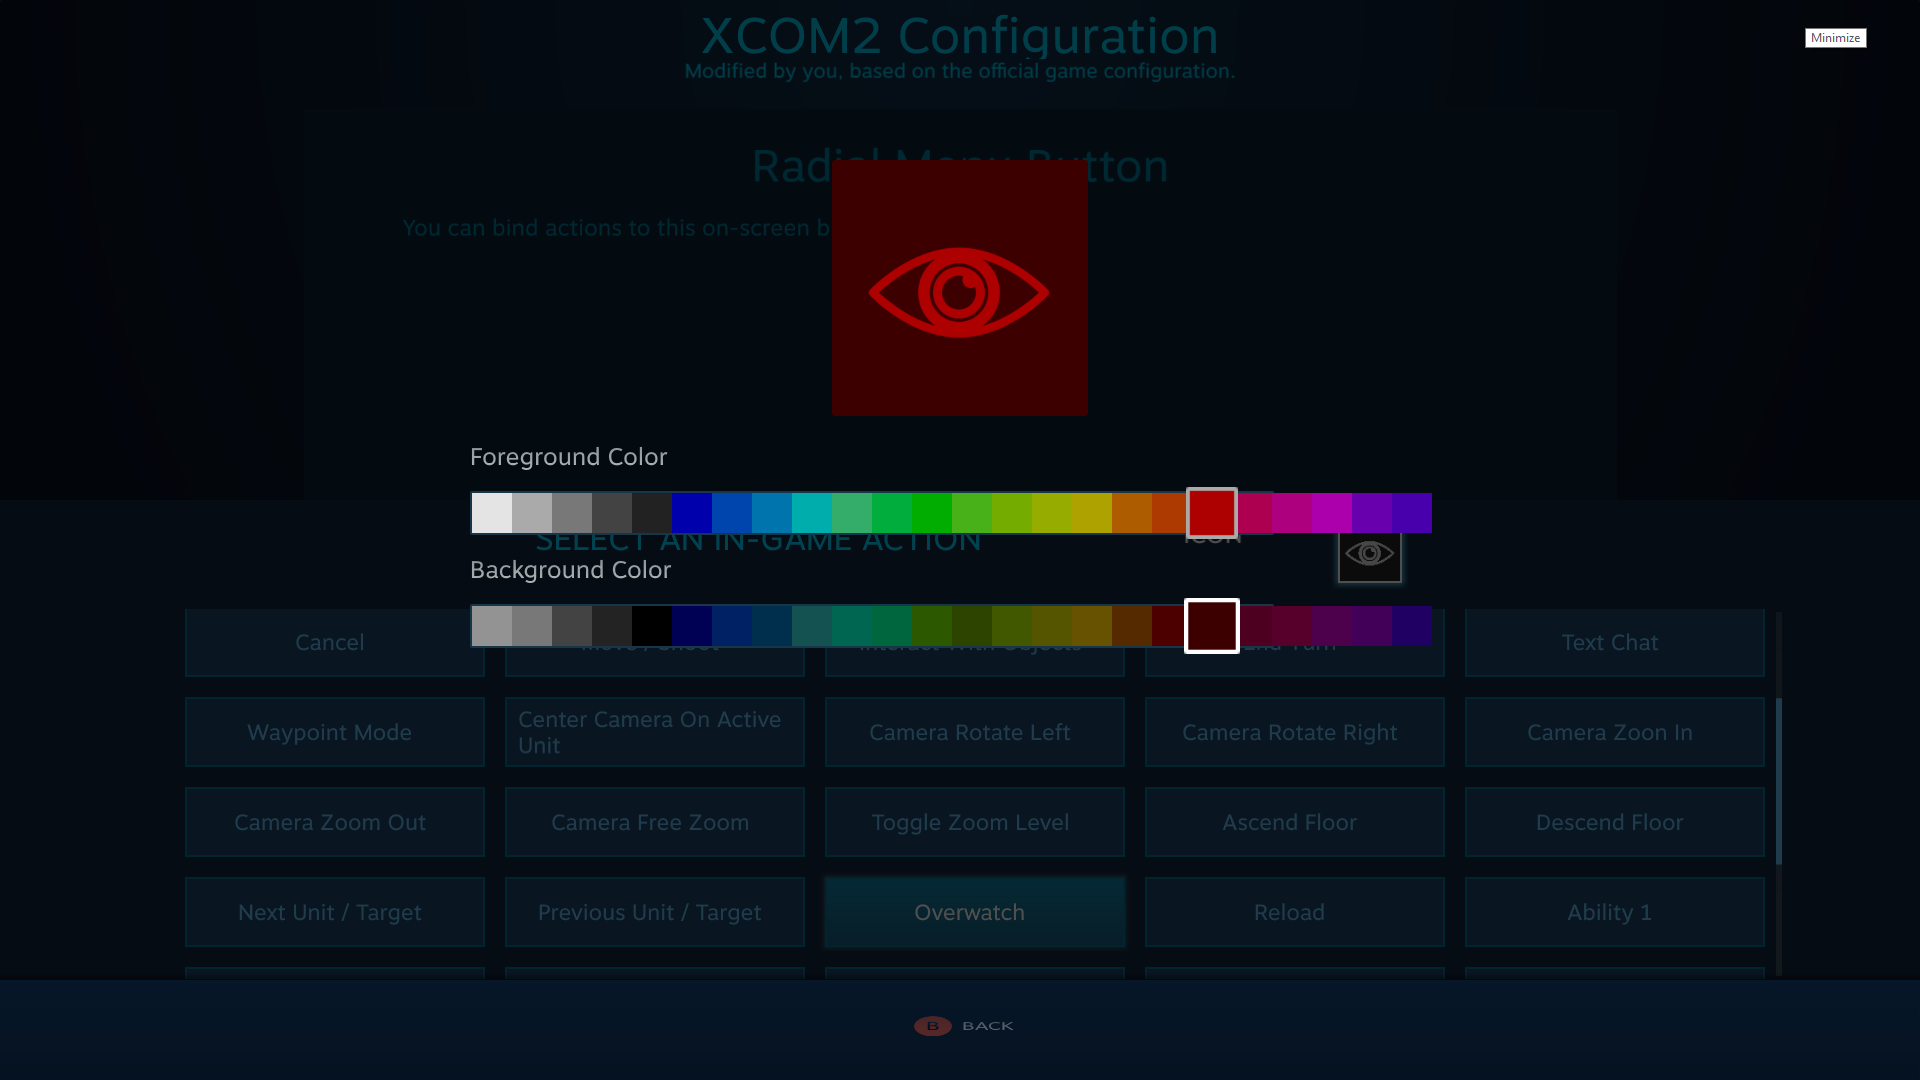
Task: Select Next Unit / Target
Action: click(329, 912)
